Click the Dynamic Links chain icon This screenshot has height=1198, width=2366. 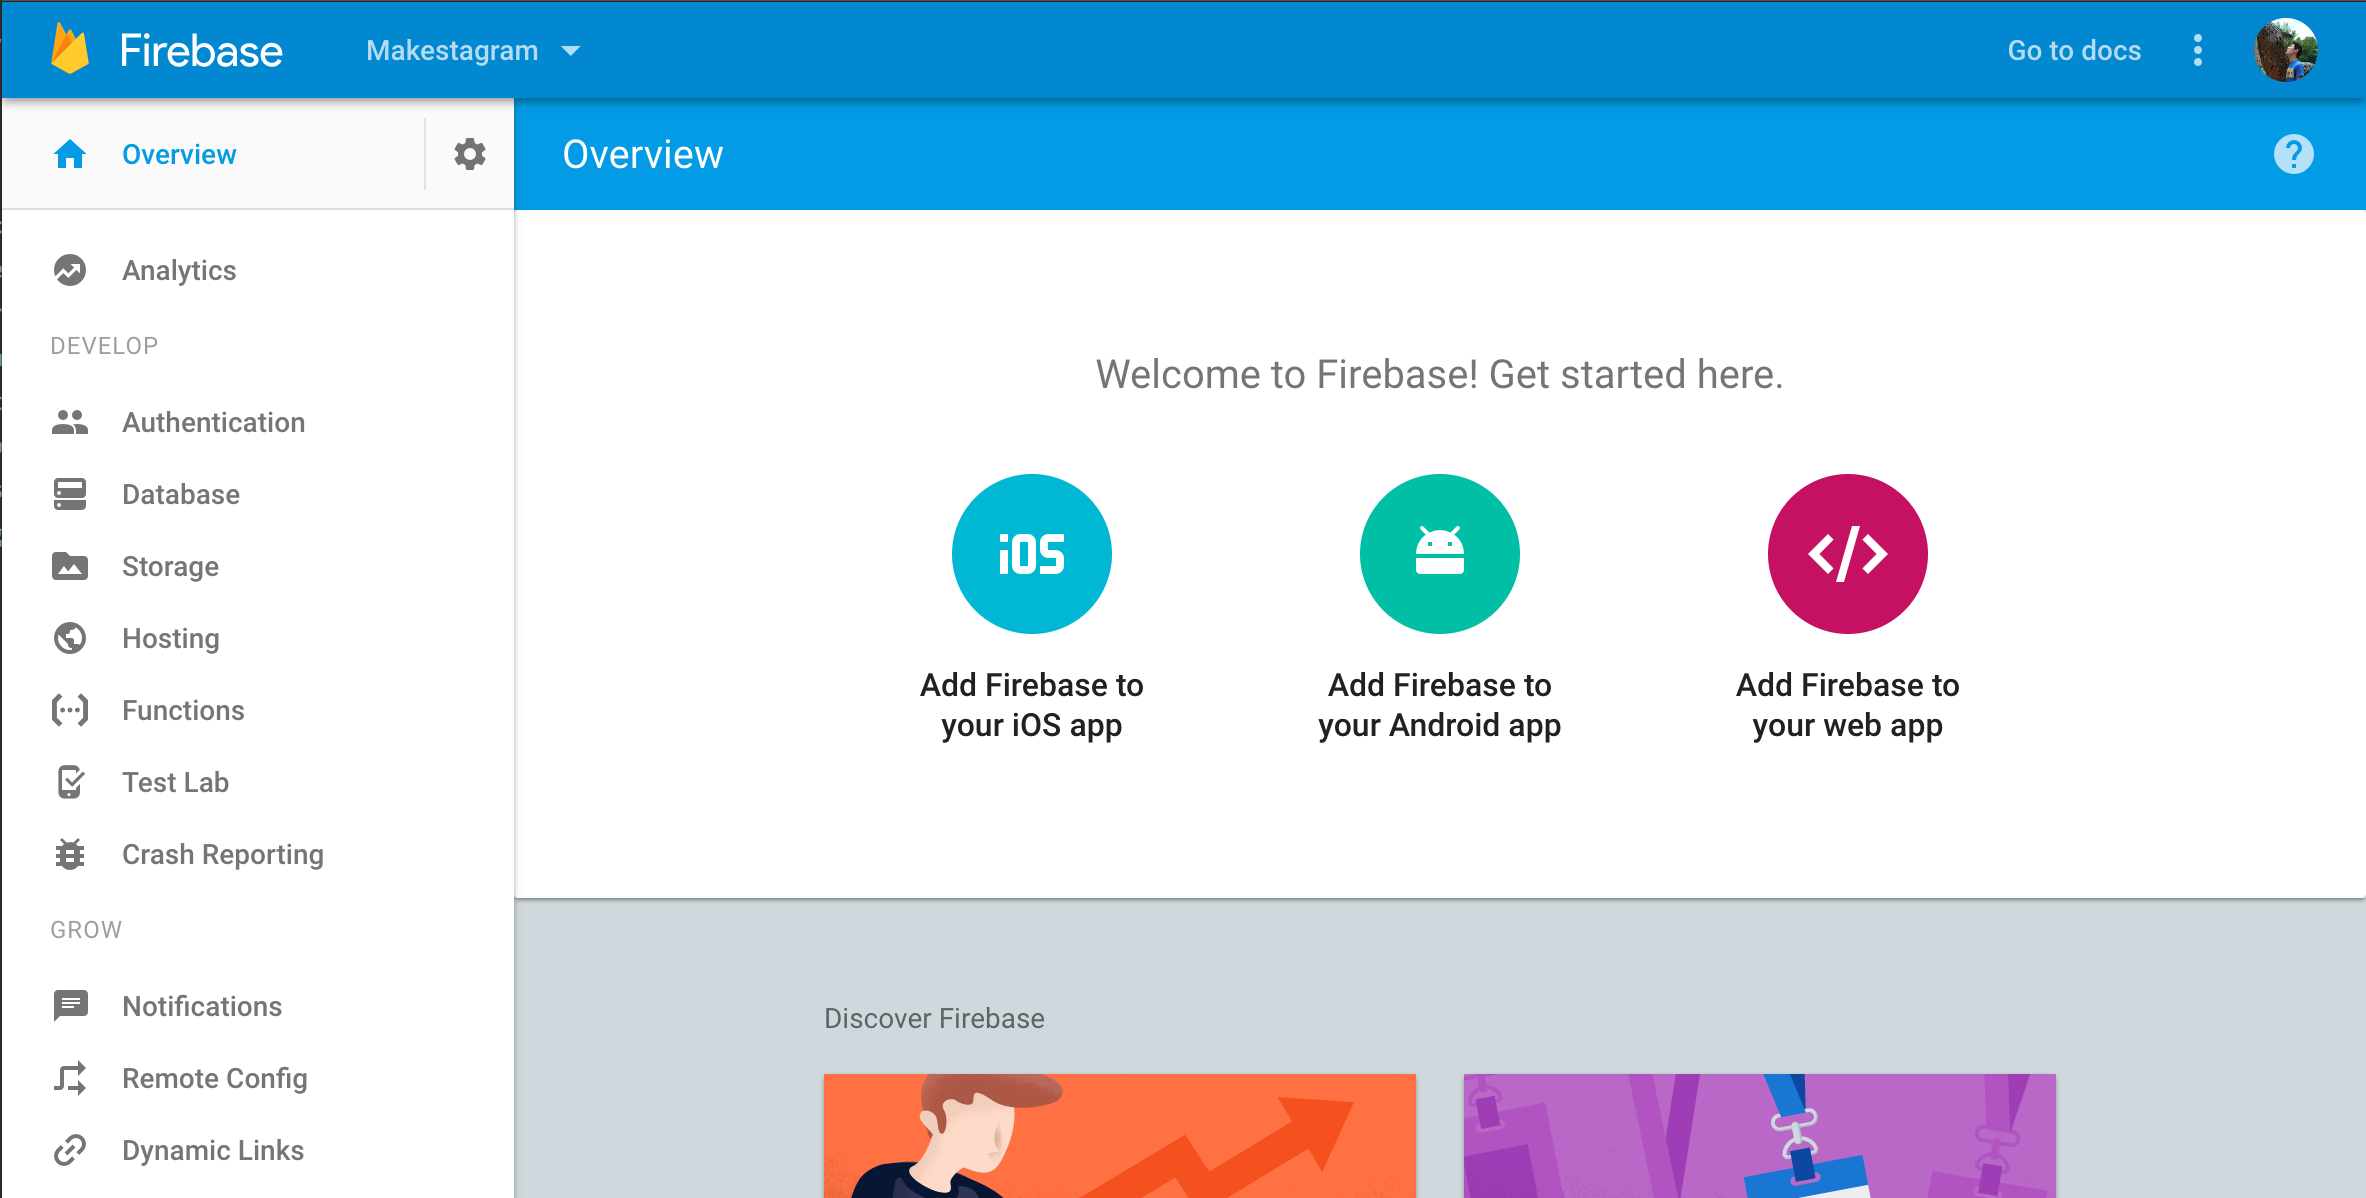pyautogui.click(x=70, y=1150)
